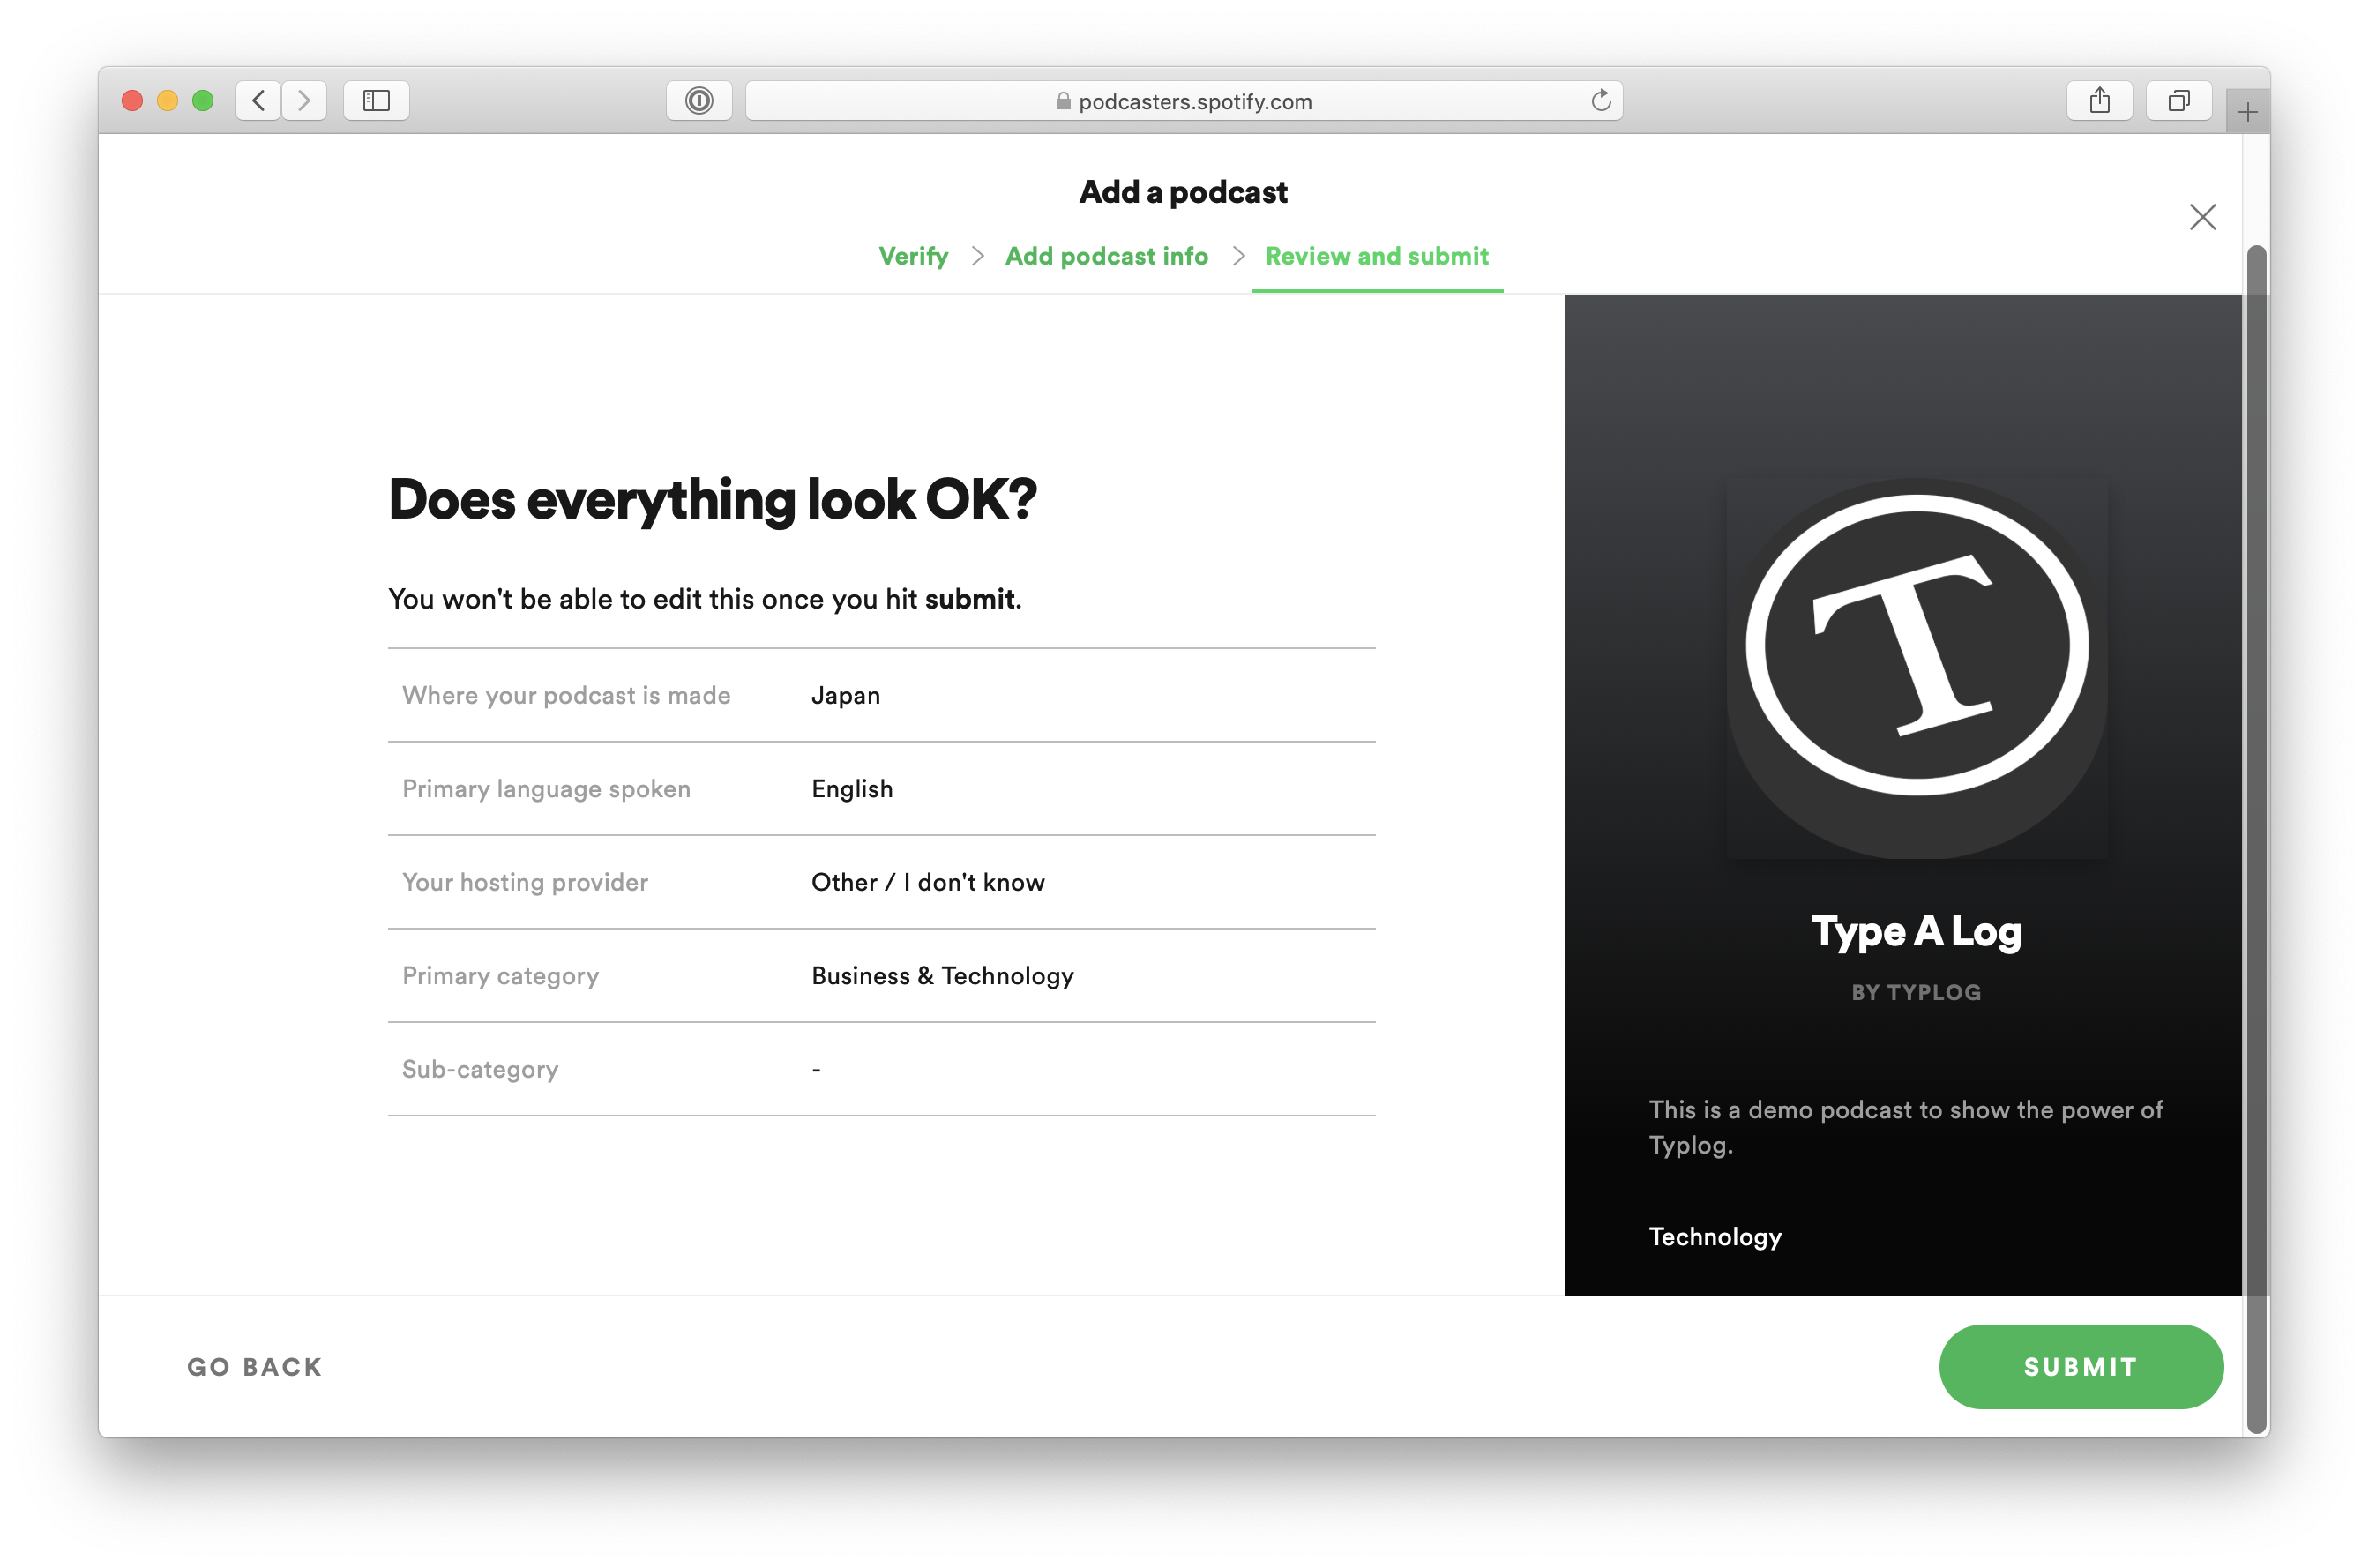Go to the Verify step
The width and height of the screenshot is (2369, 1568).
913,256
